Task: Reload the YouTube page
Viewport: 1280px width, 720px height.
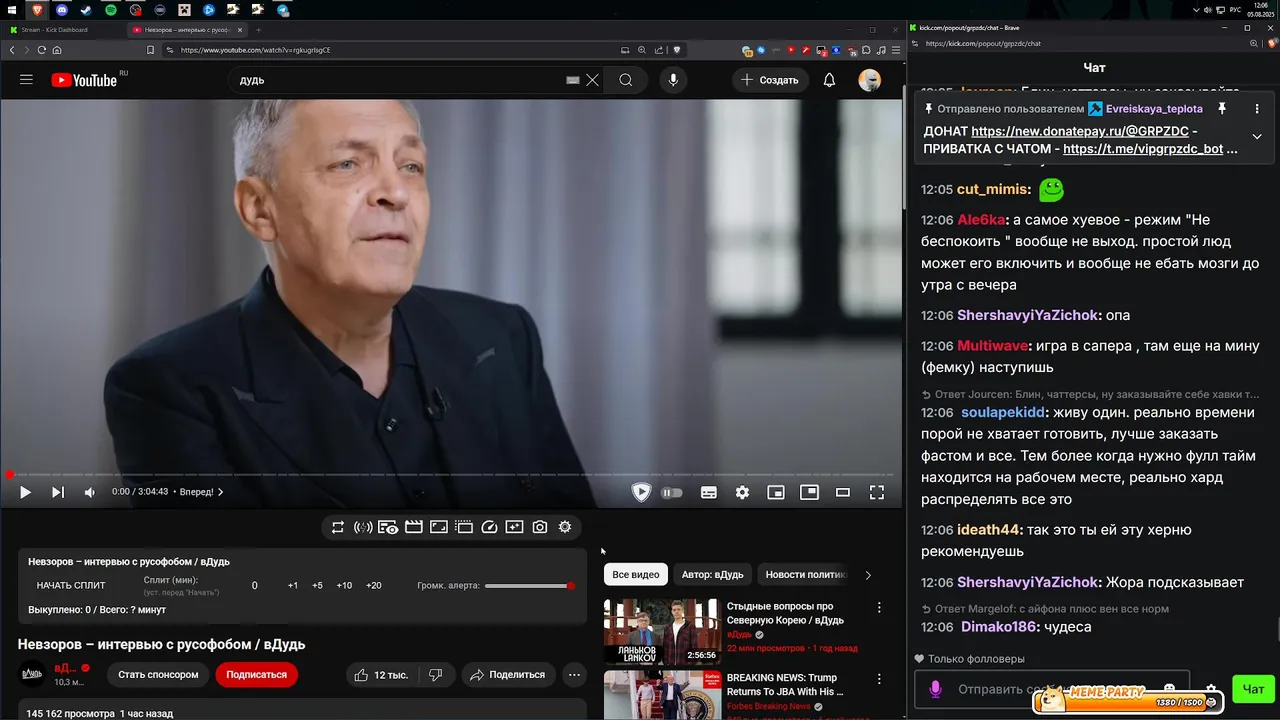Action: point(41,50)
